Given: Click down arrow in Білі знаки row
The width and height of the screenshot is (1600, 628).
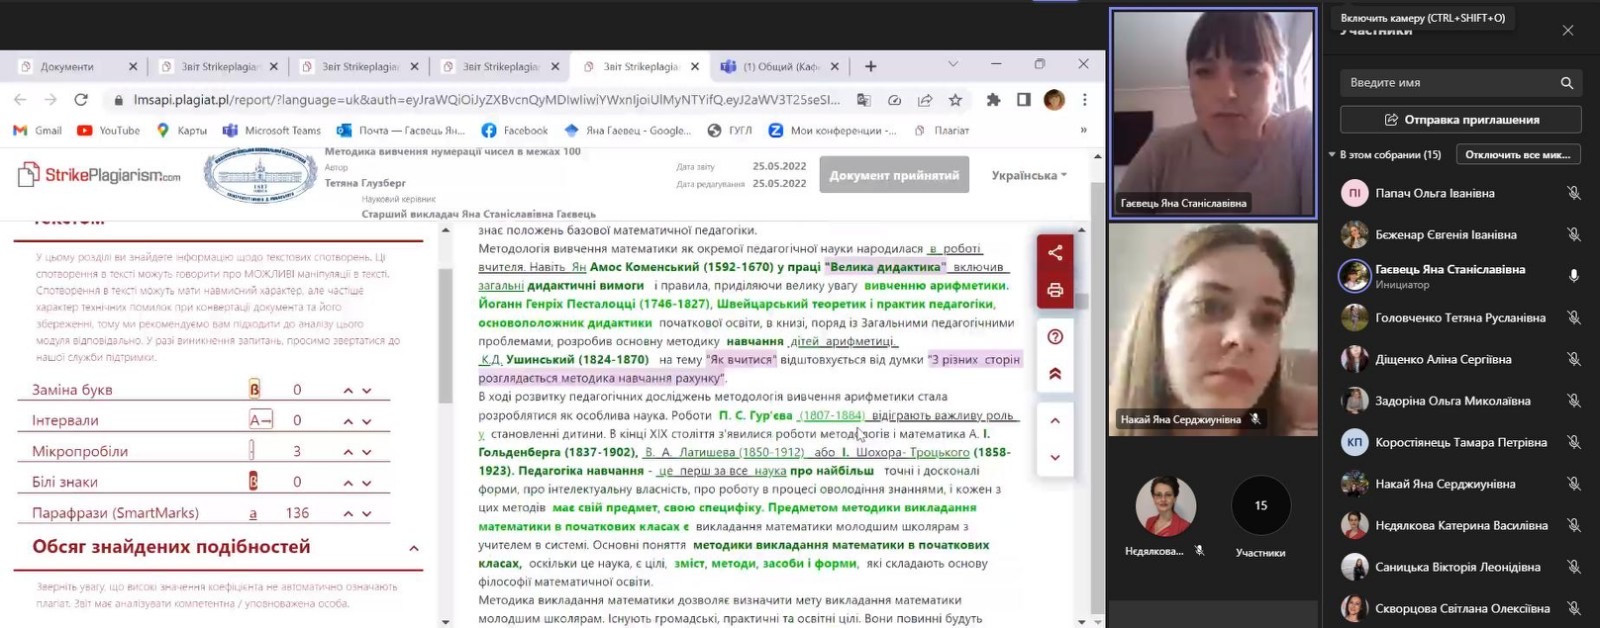Looking at the screenshot, I should 367,484.
